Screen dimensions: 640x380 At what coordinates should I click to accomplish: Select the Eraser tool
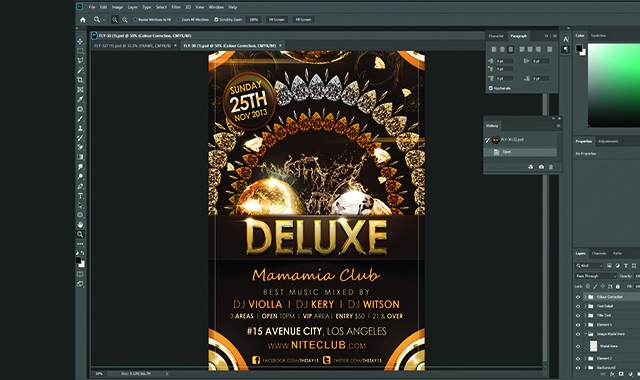click(80, 147)
